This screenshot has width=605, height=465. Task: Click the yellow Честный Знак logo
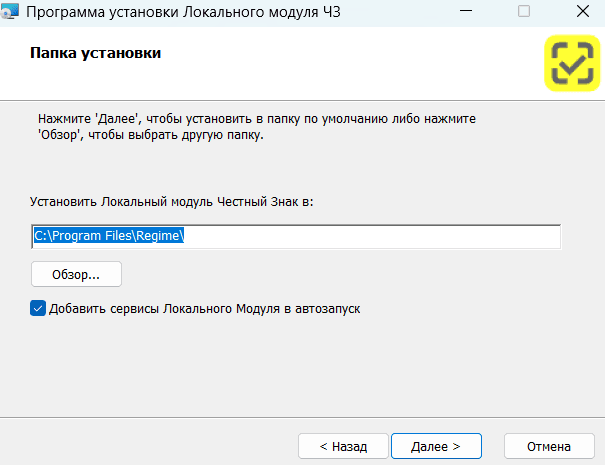point(573,65)
